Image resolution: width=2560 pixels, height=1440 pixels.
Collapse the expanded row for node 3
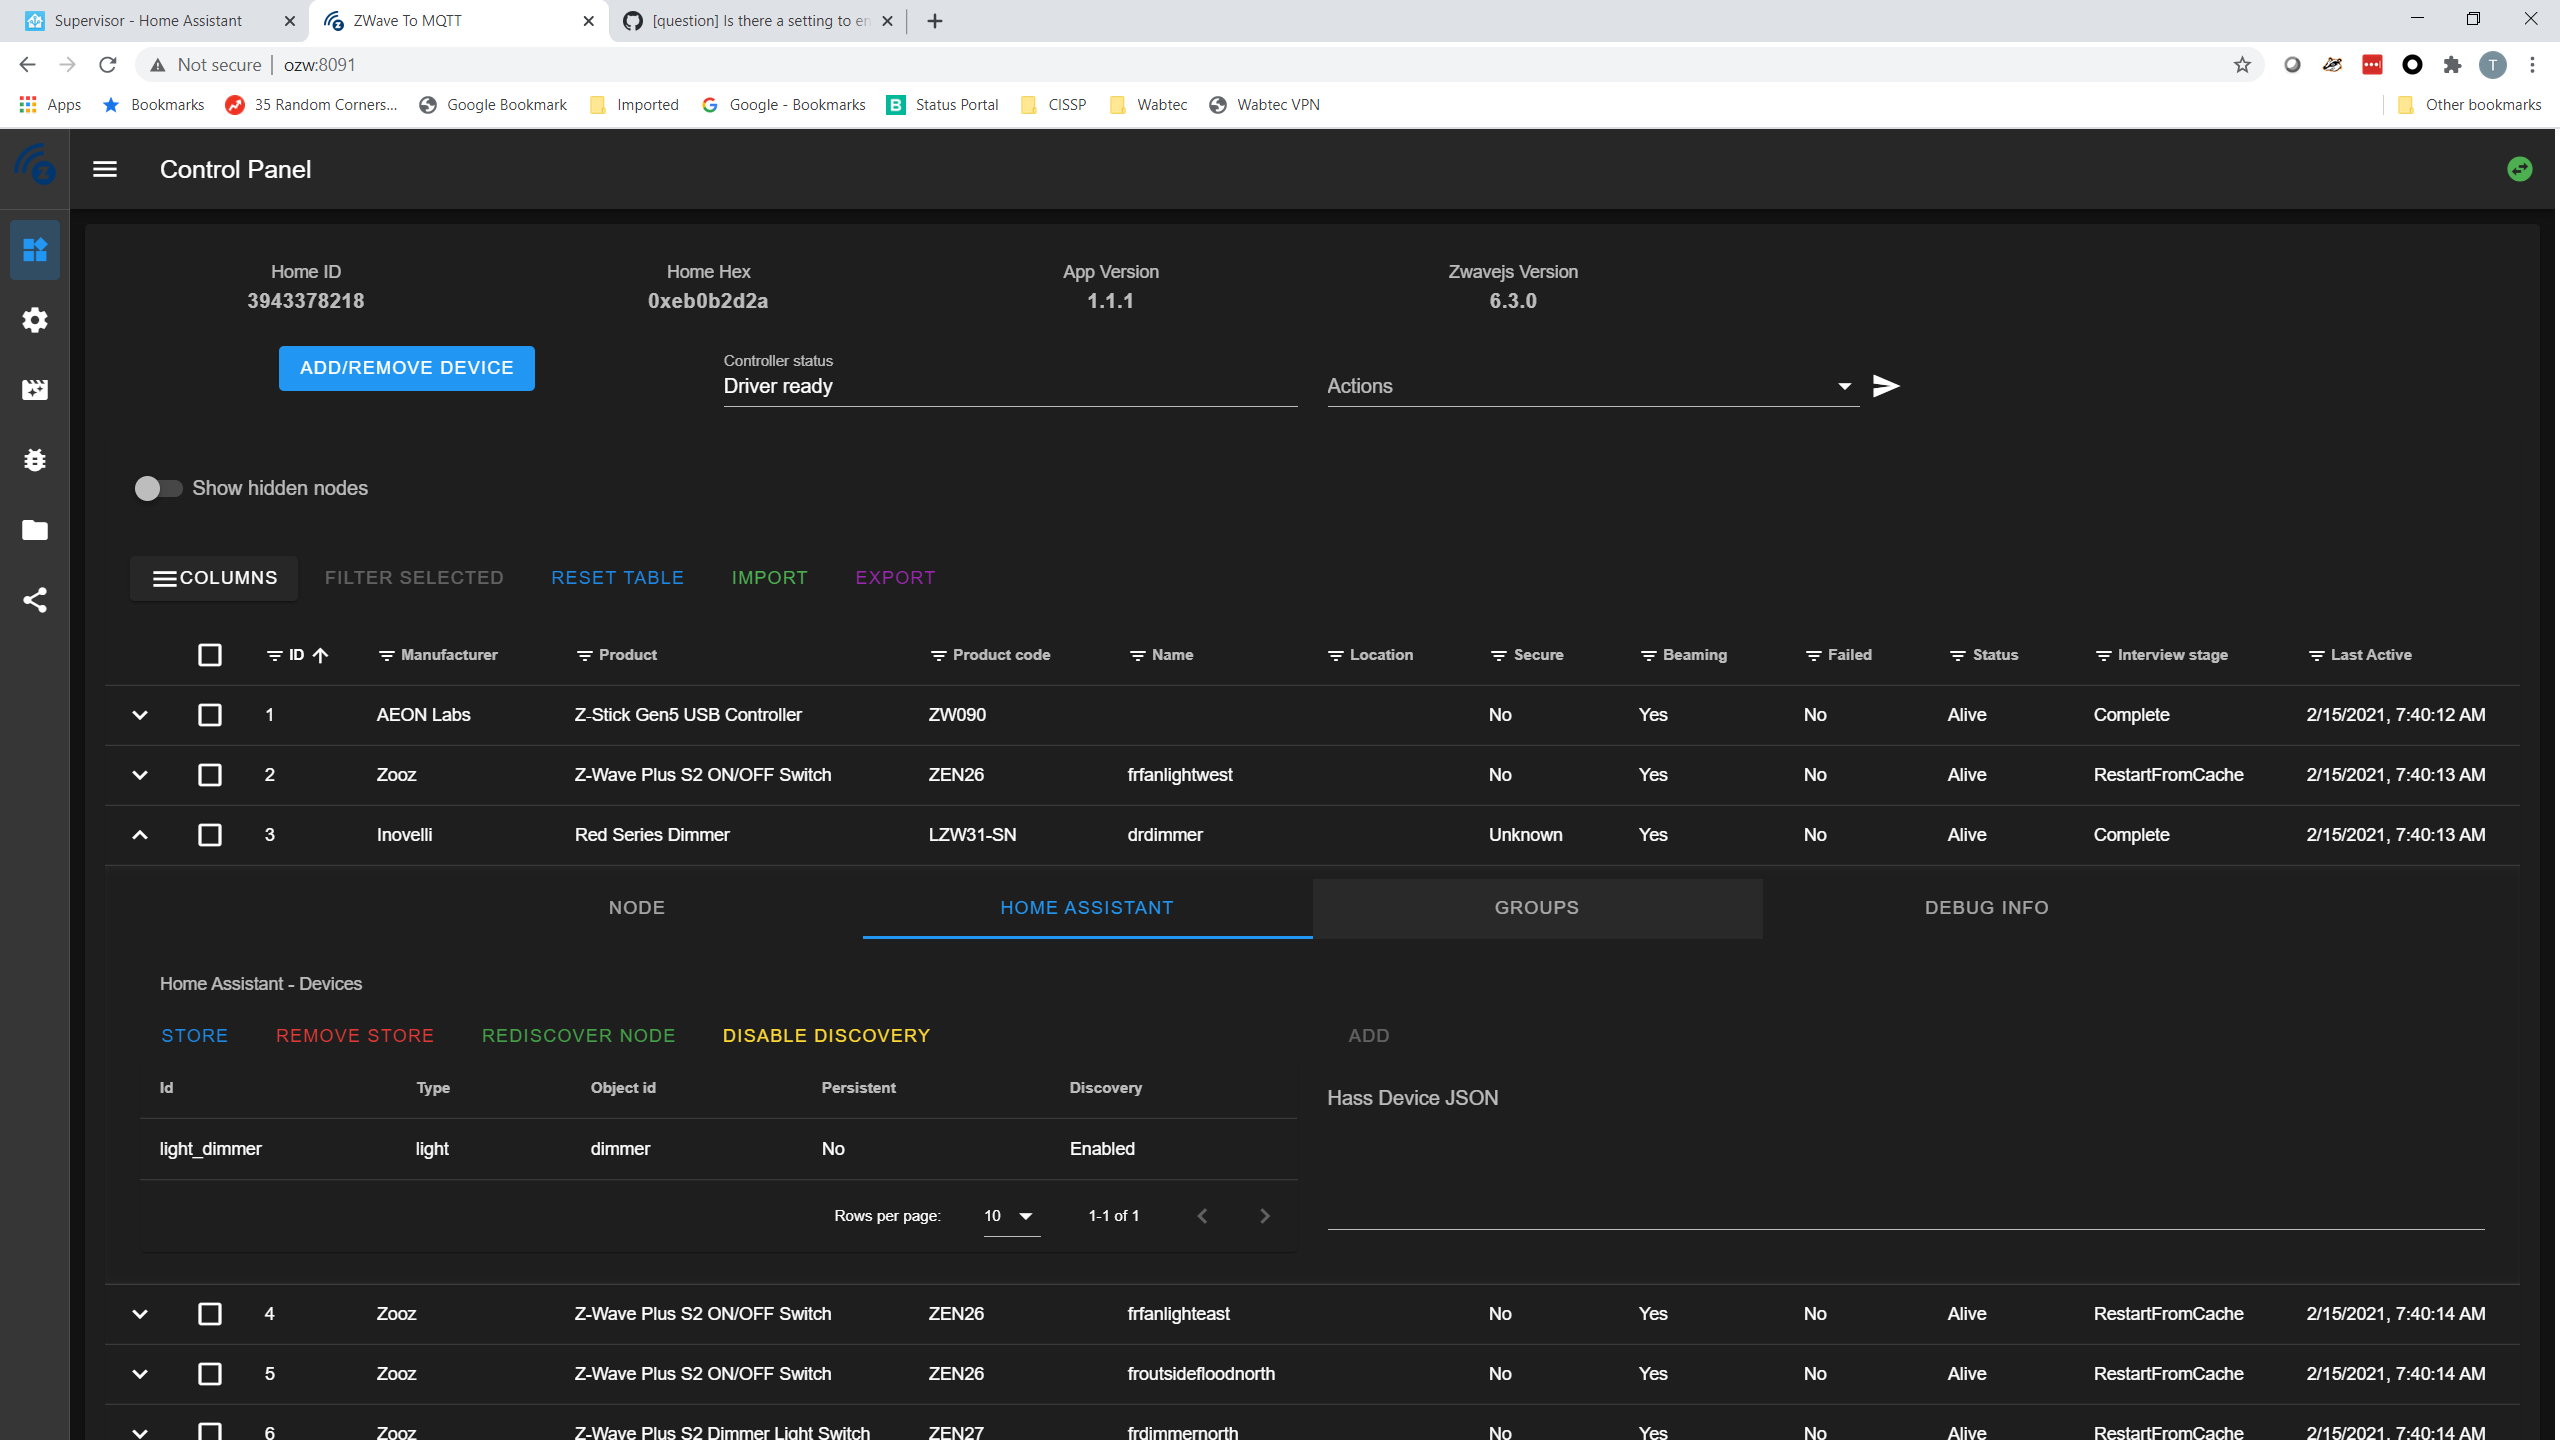[139, 835]
